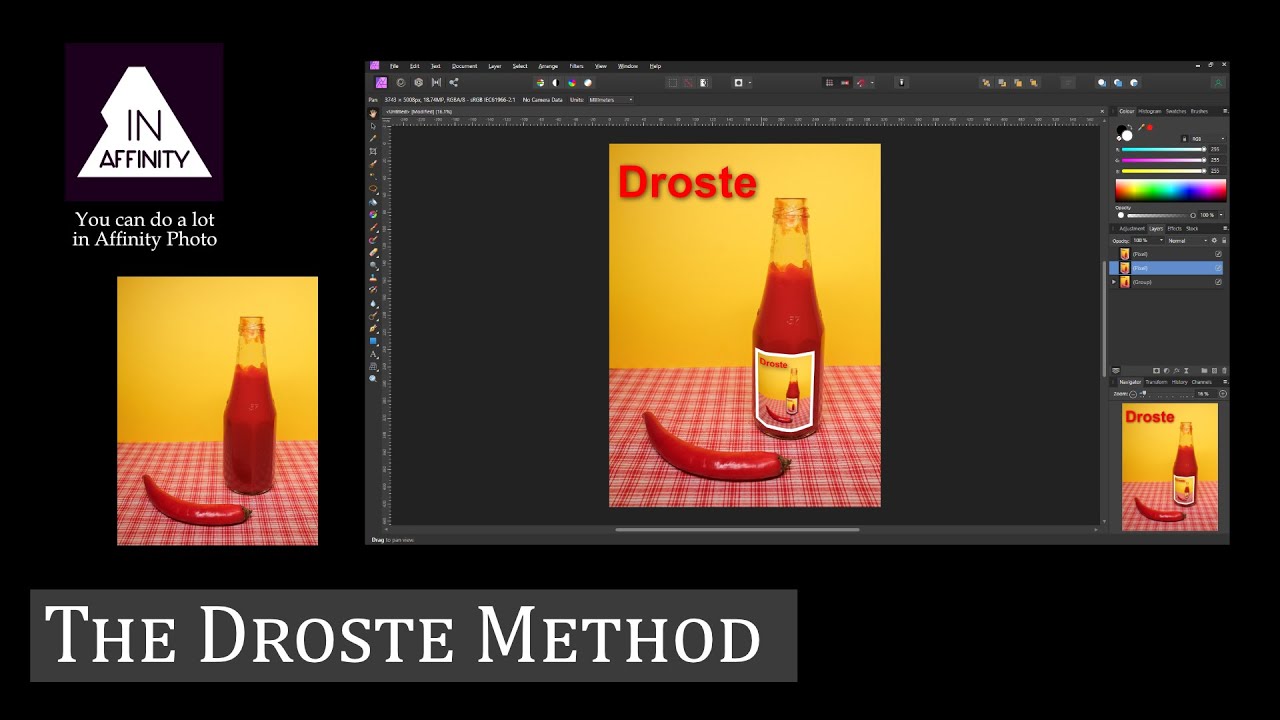Image resolution: width=1280 pixels, height=720 pixels.
Task: Select the Move tool arrow
Action: coord(374,126)
